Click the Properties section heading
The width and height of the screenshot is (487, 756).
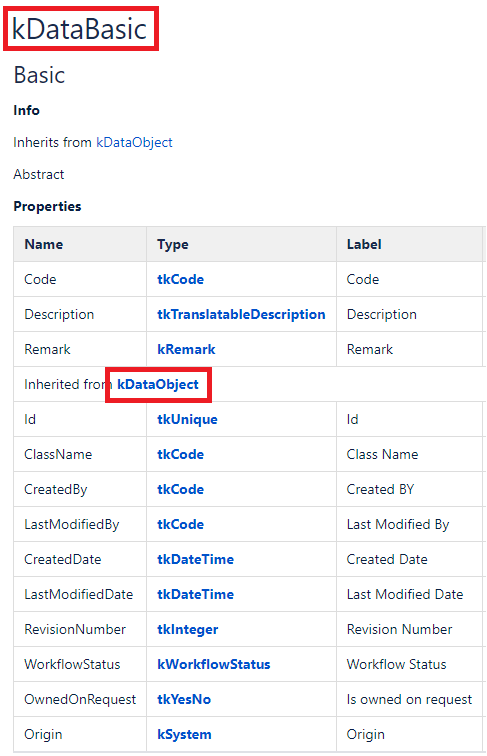[x=47, y=206]
